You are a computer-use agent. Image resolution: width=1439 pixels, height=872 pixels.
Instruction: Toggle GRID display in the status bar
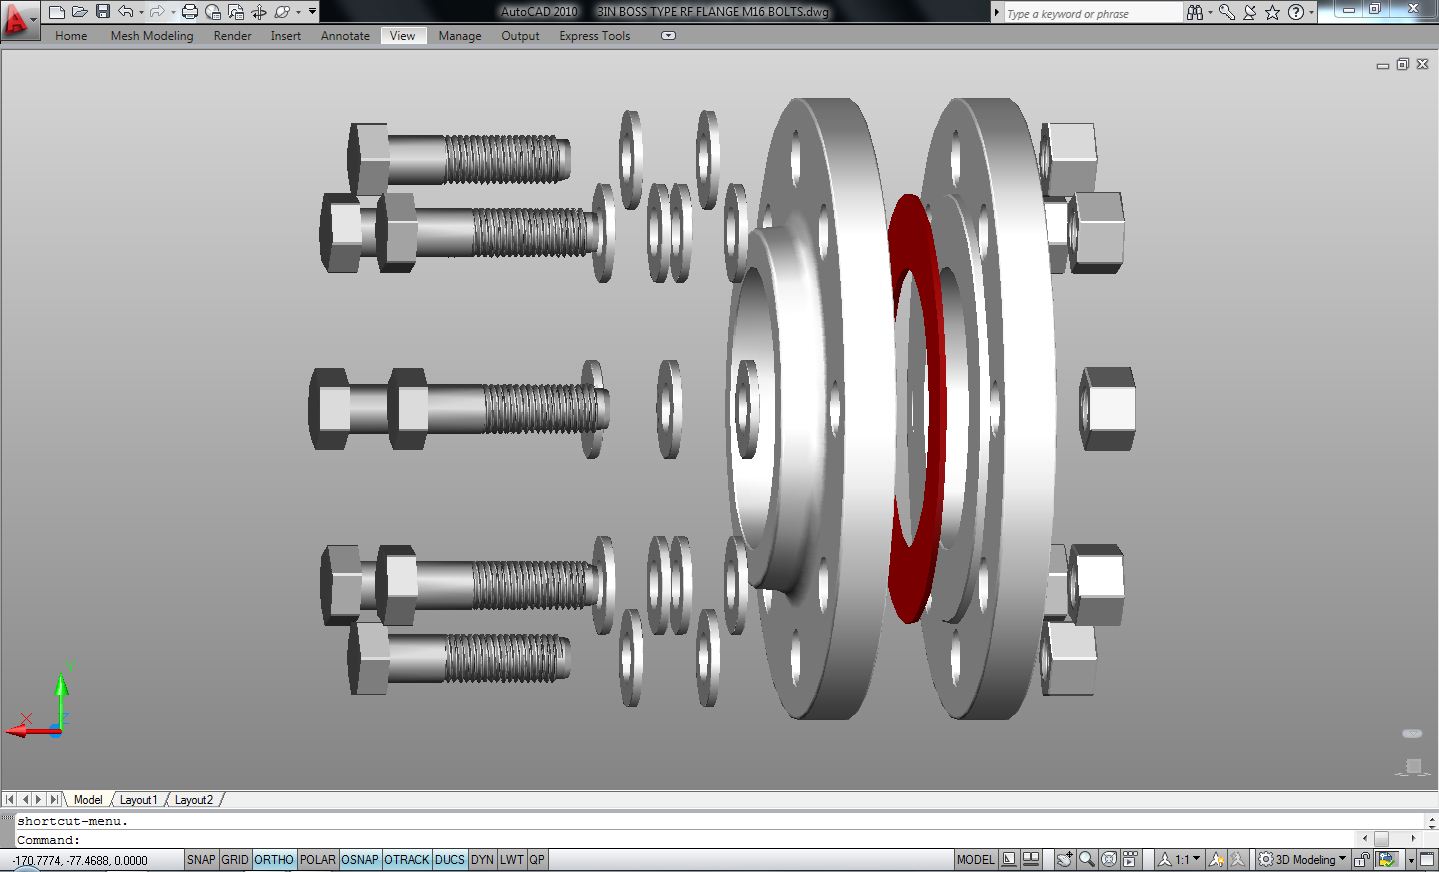click(235, 859)
